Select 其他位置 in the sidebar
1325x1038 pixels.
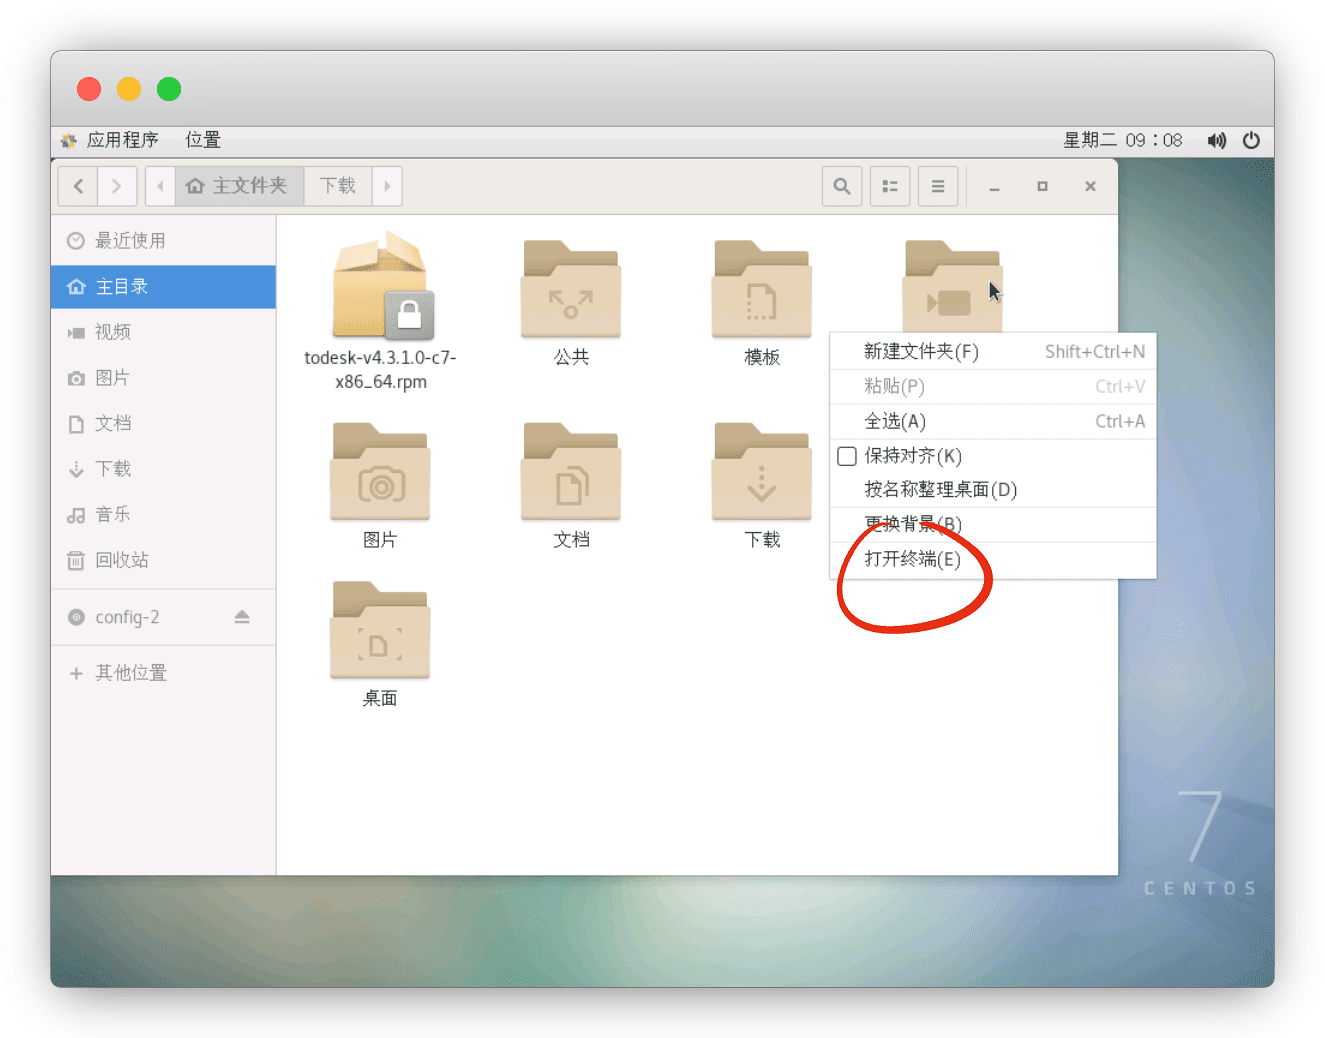[130, 673]
